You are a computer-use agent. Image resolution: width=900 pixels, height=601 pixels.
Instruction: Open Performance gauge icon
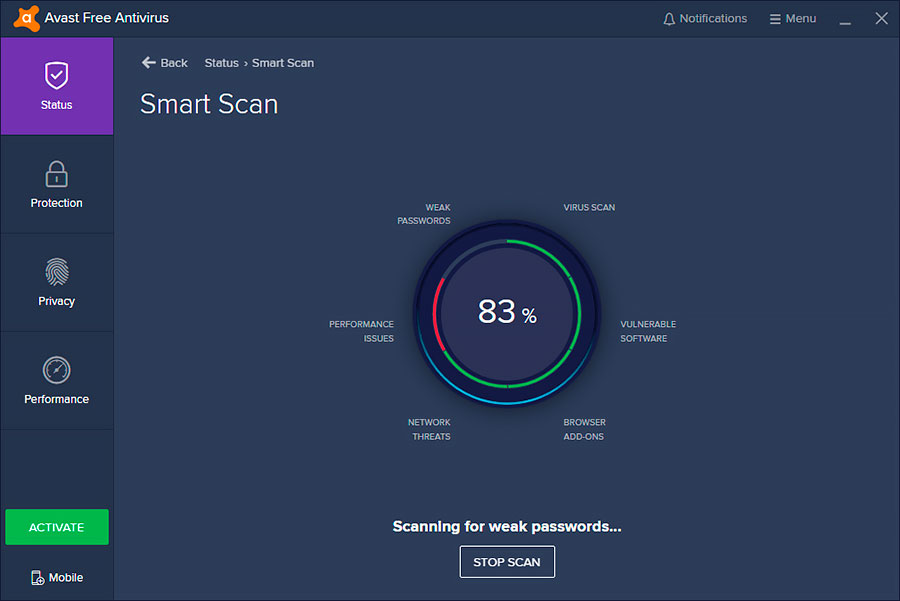pos(56,370)
